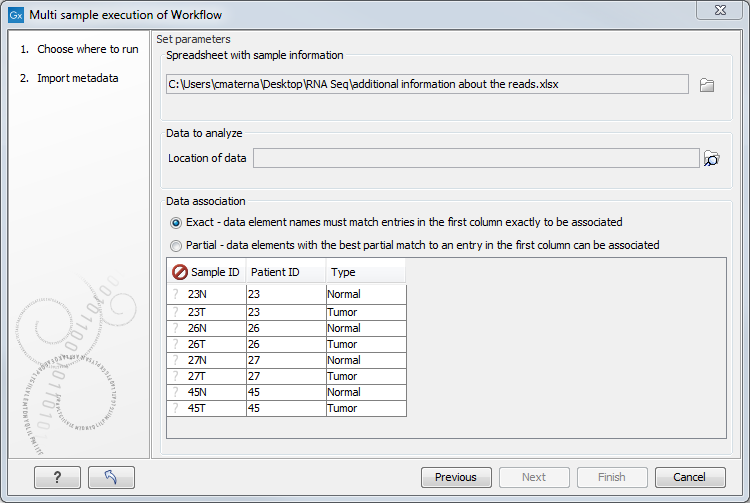Click the spreadsheet file path field

pyautogui.click(x=427, y=84)
